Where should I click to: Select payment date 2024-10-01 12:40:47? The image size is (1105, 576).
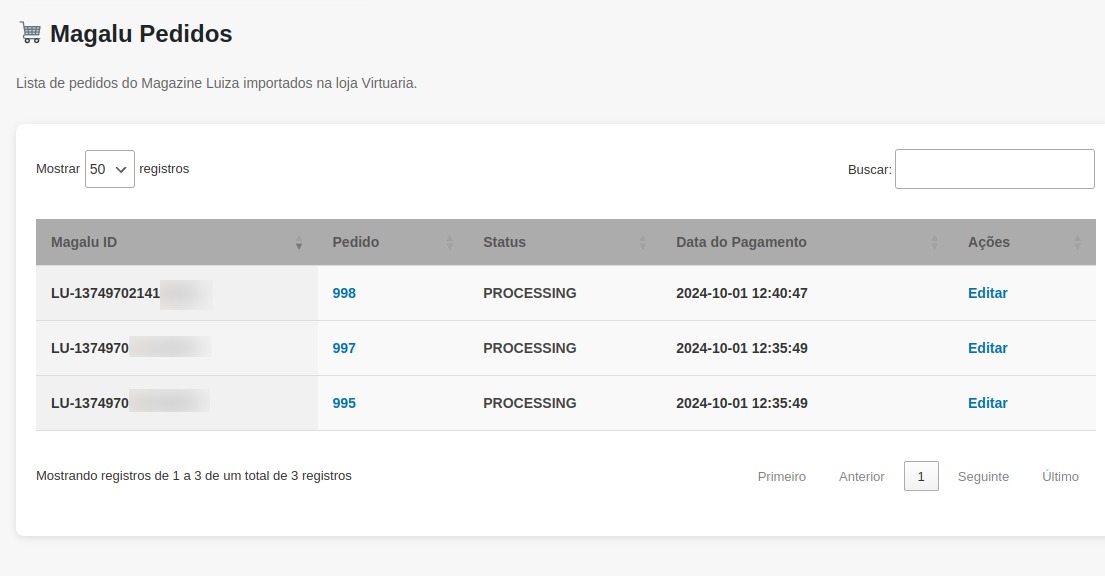tap(741, 293)
